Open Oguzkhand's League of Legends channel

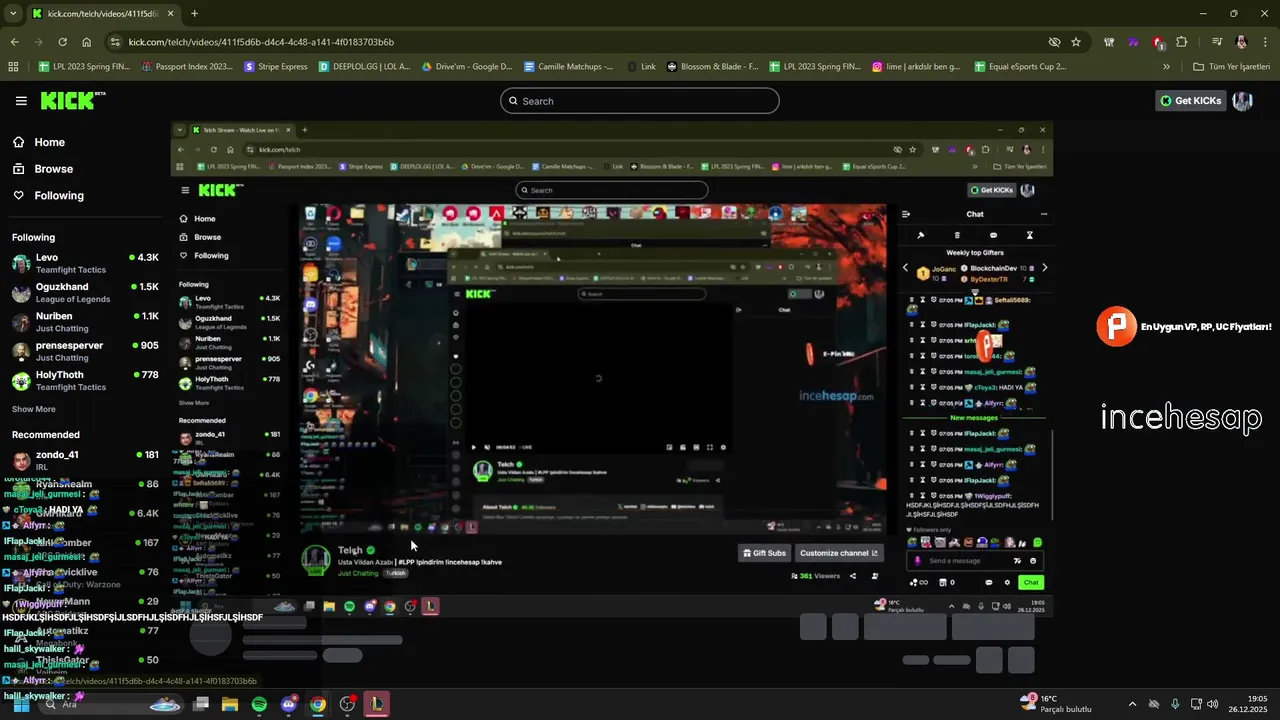(85, 293)
